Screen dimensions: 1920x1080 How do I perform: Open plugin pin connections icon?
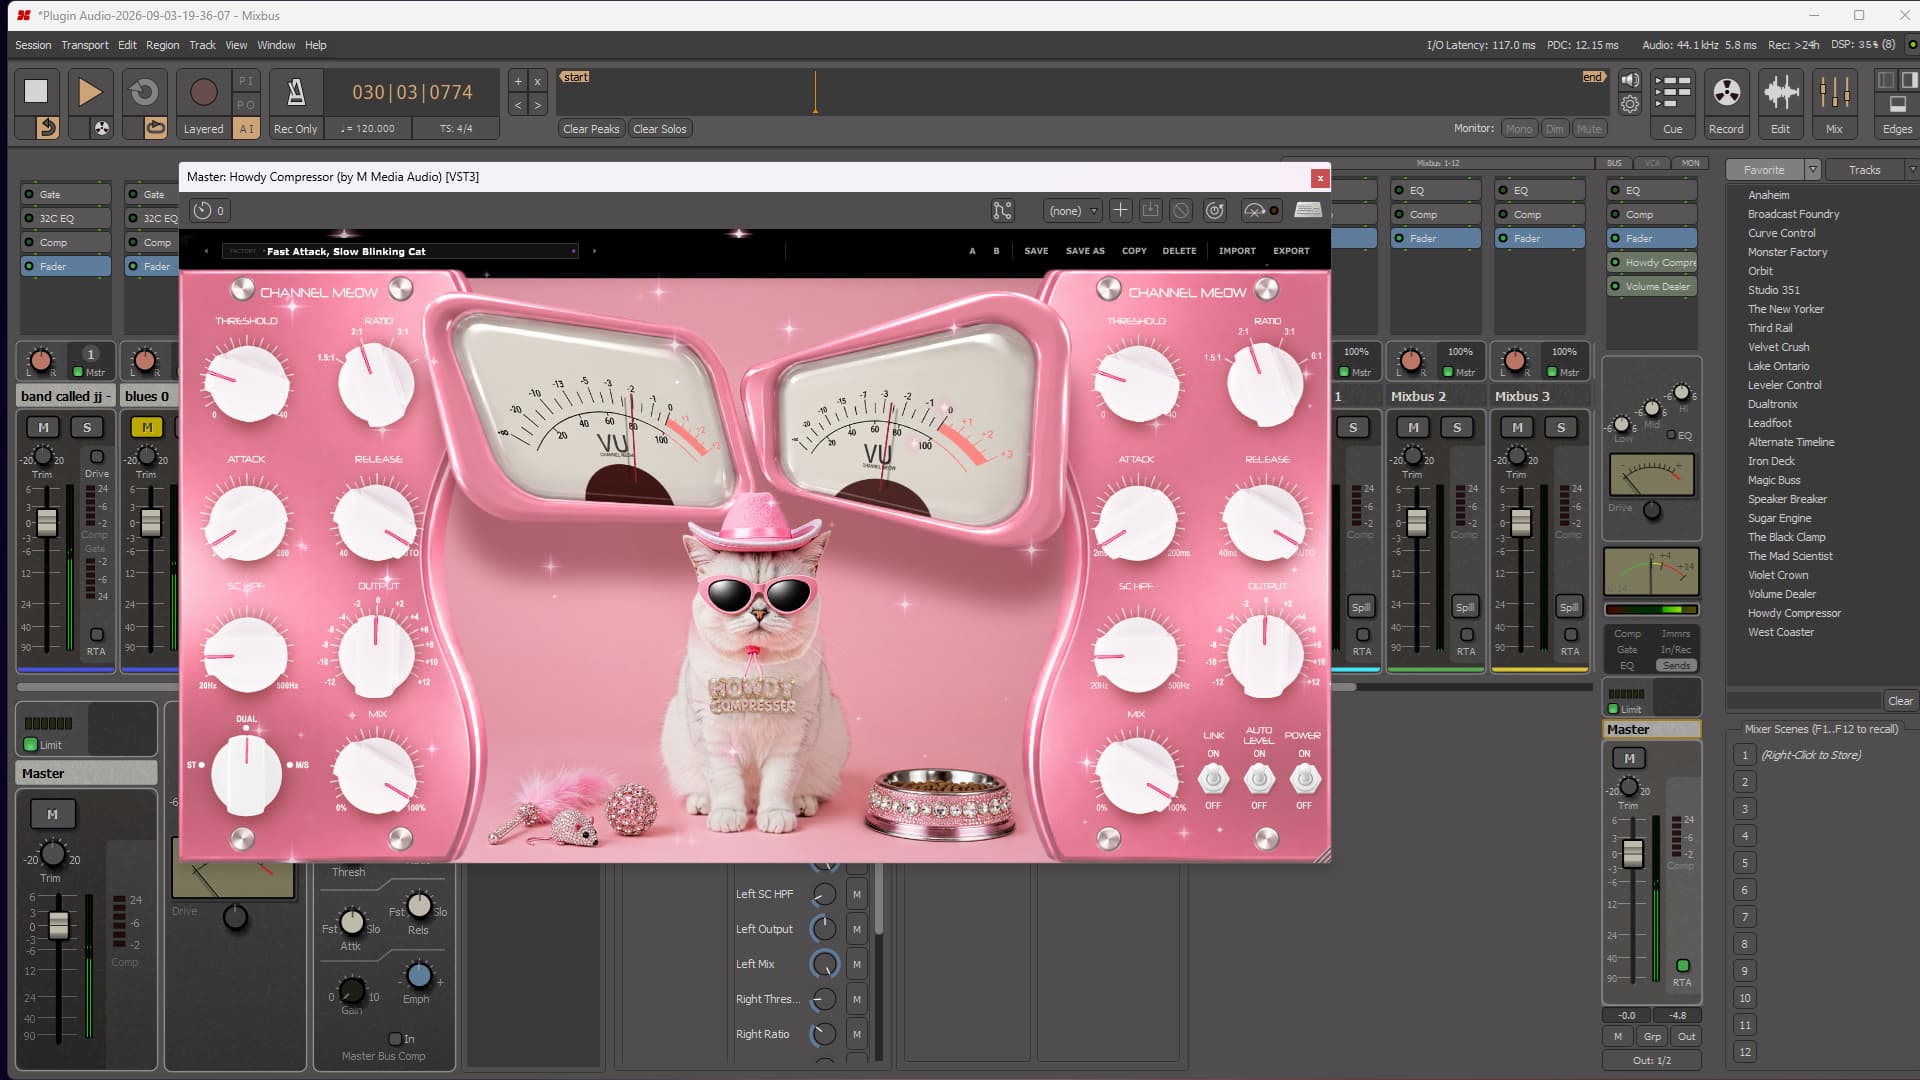1002,210
